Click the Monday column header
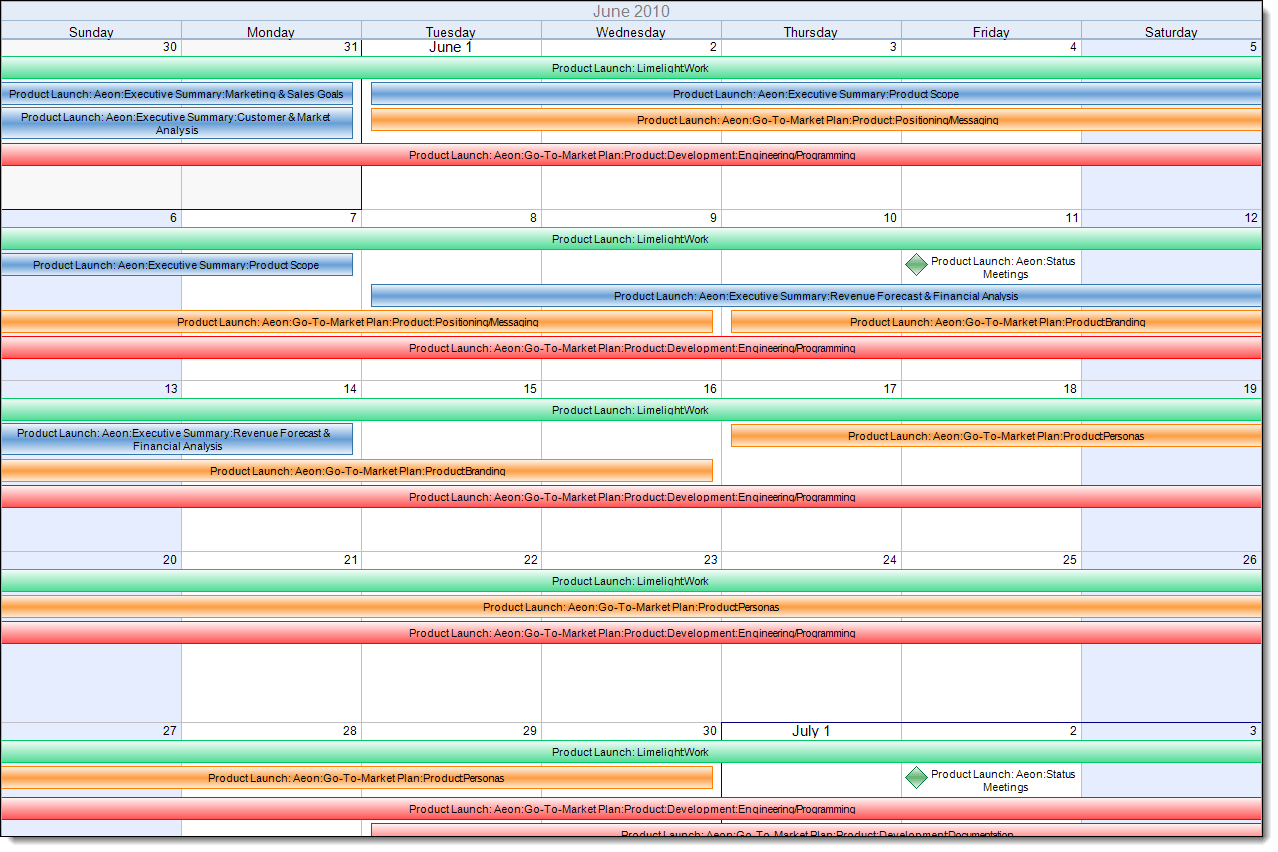This screenshot has height=852, width=1278. coord(271,32)
